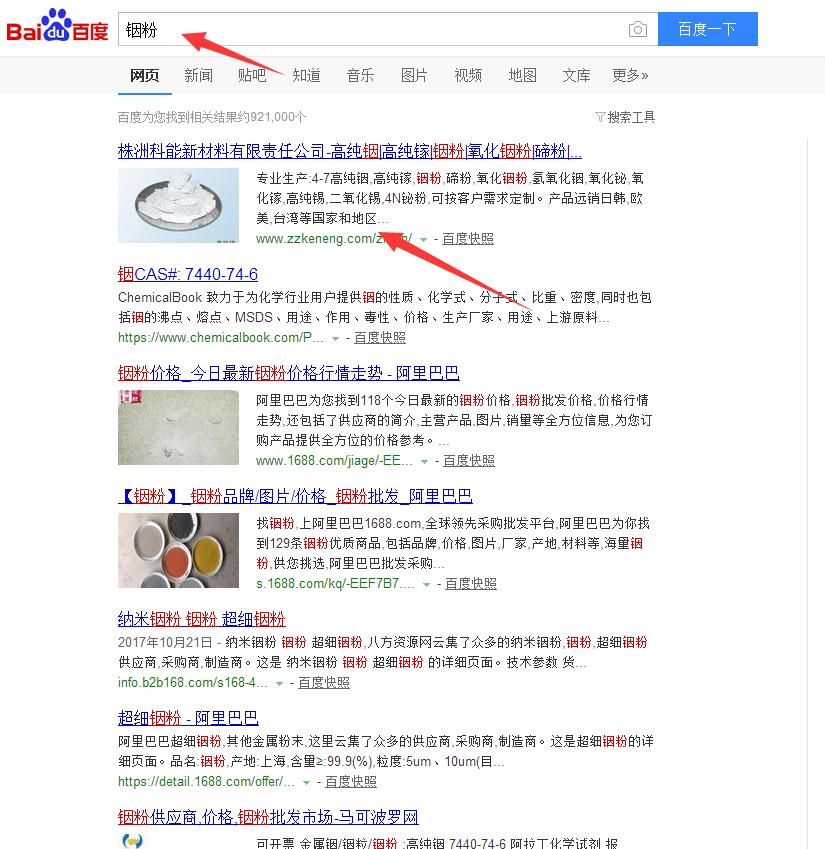Click the 百度一下 search button

point(708,29)
